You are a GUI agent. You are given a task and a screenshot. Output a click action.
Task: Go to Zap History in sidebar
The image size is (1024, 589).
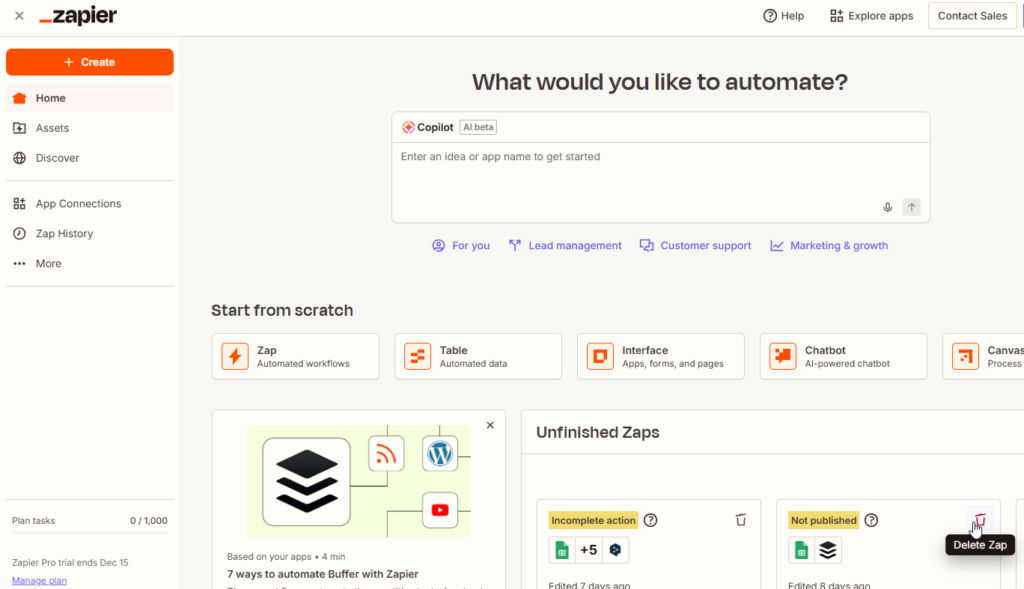coord(64,233)
